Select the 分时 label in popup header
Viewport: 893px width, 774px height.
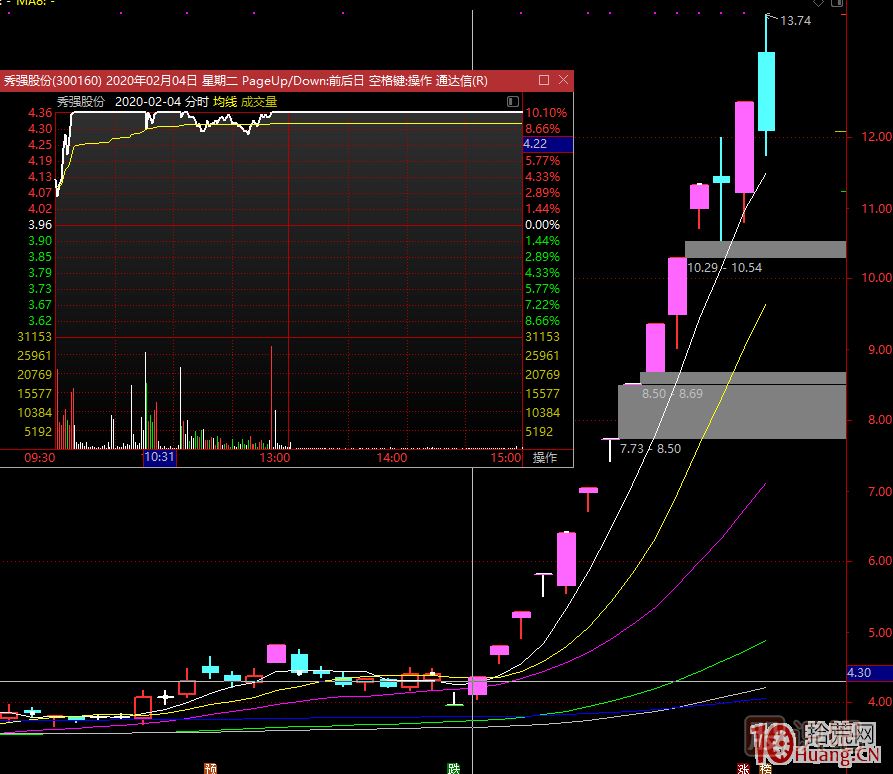click(197, 102)
